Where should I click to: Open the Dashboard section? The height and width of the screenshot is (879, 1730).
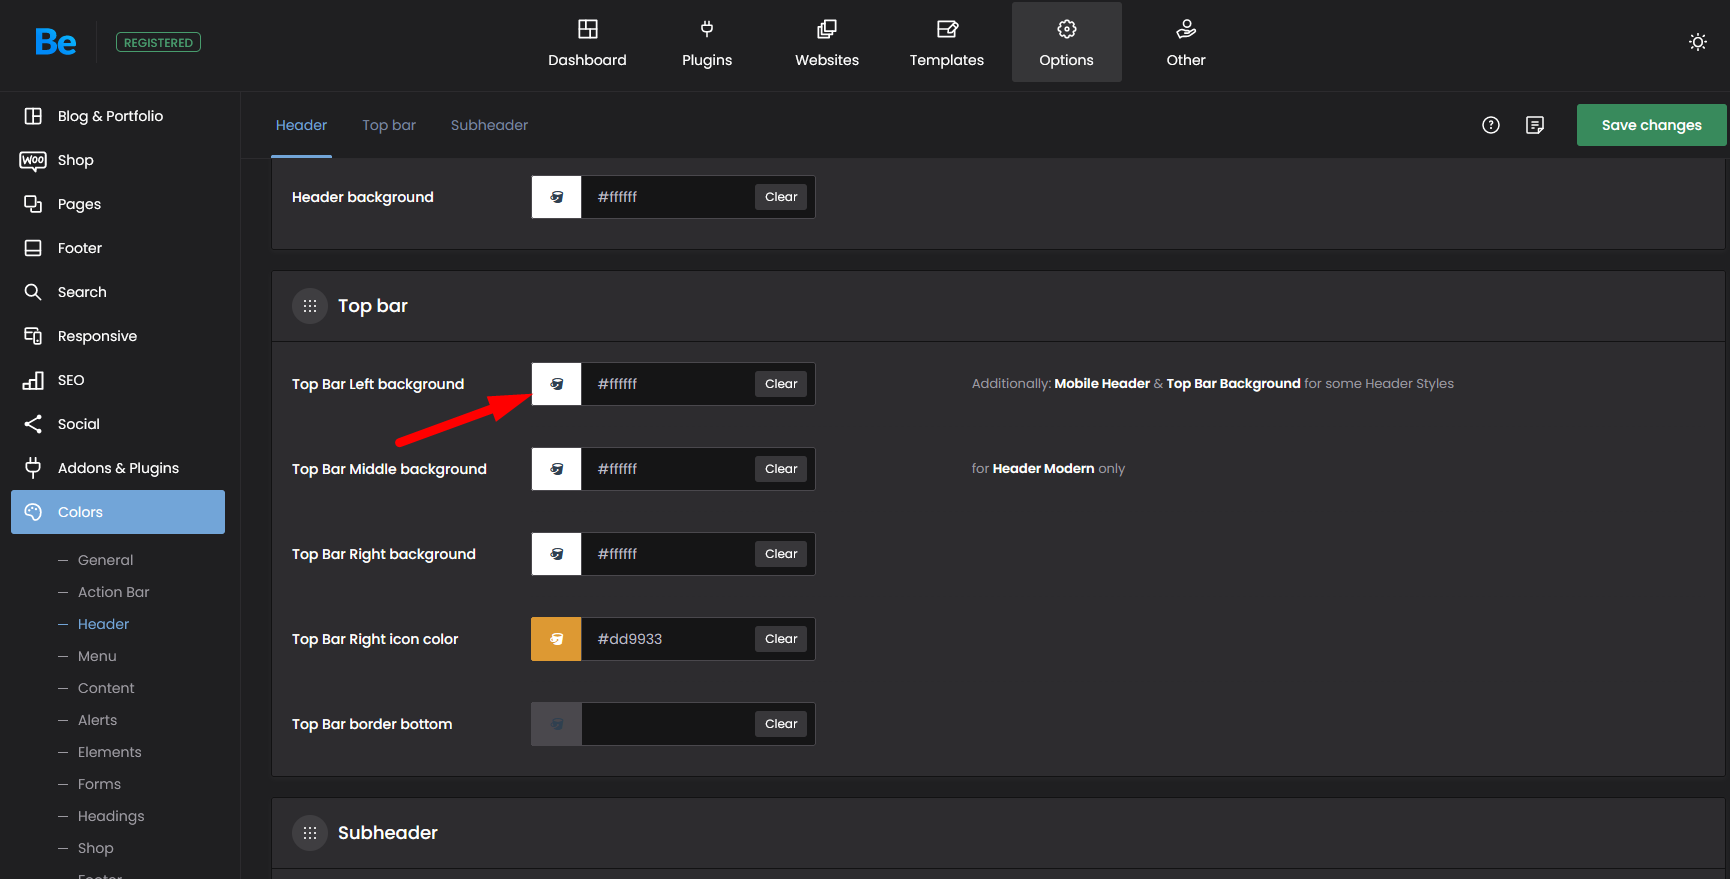click(x=587, y=43)
